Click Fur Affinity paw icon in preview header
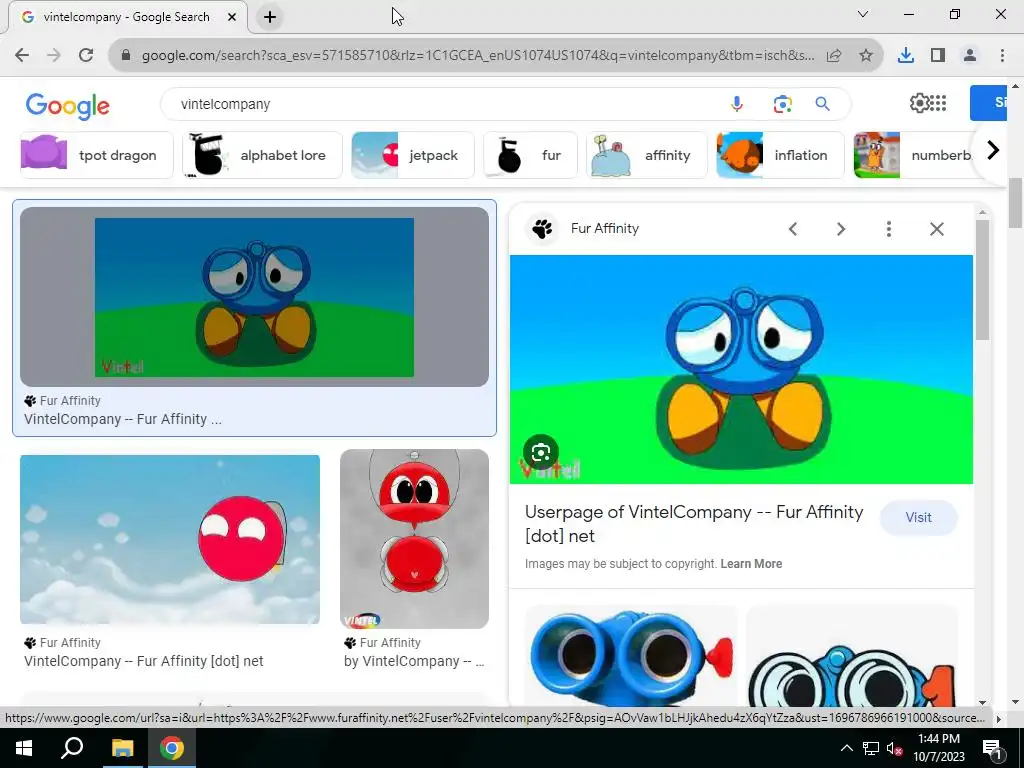 click(x=542, y=229)
